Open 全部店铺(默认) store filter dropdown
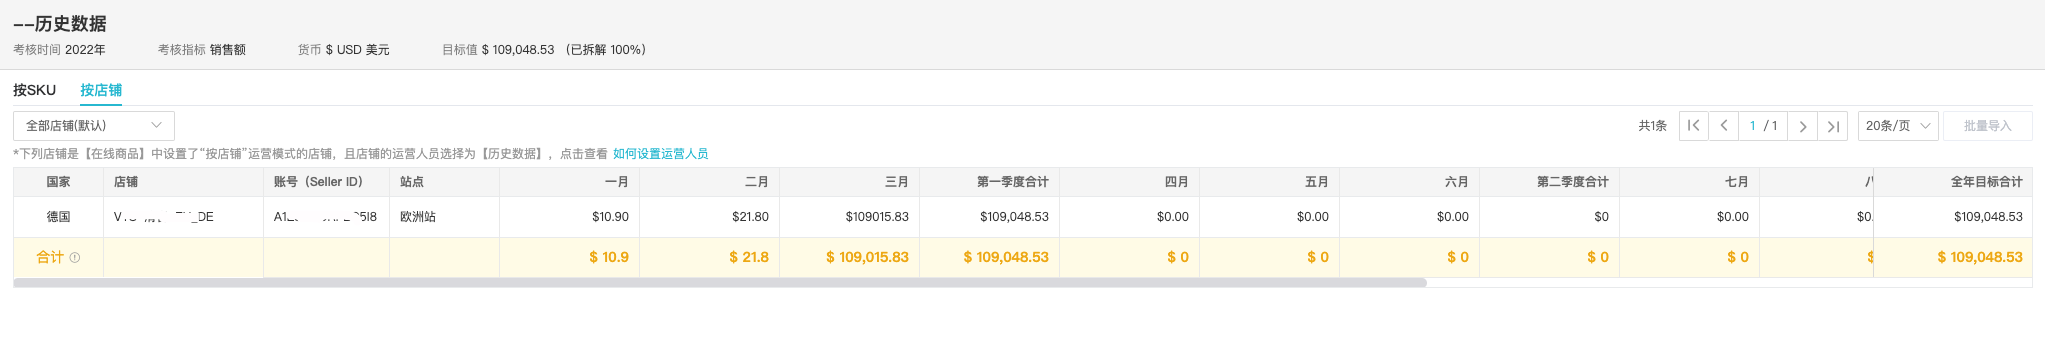This screenshot has height=362, width=2045. 94,126
